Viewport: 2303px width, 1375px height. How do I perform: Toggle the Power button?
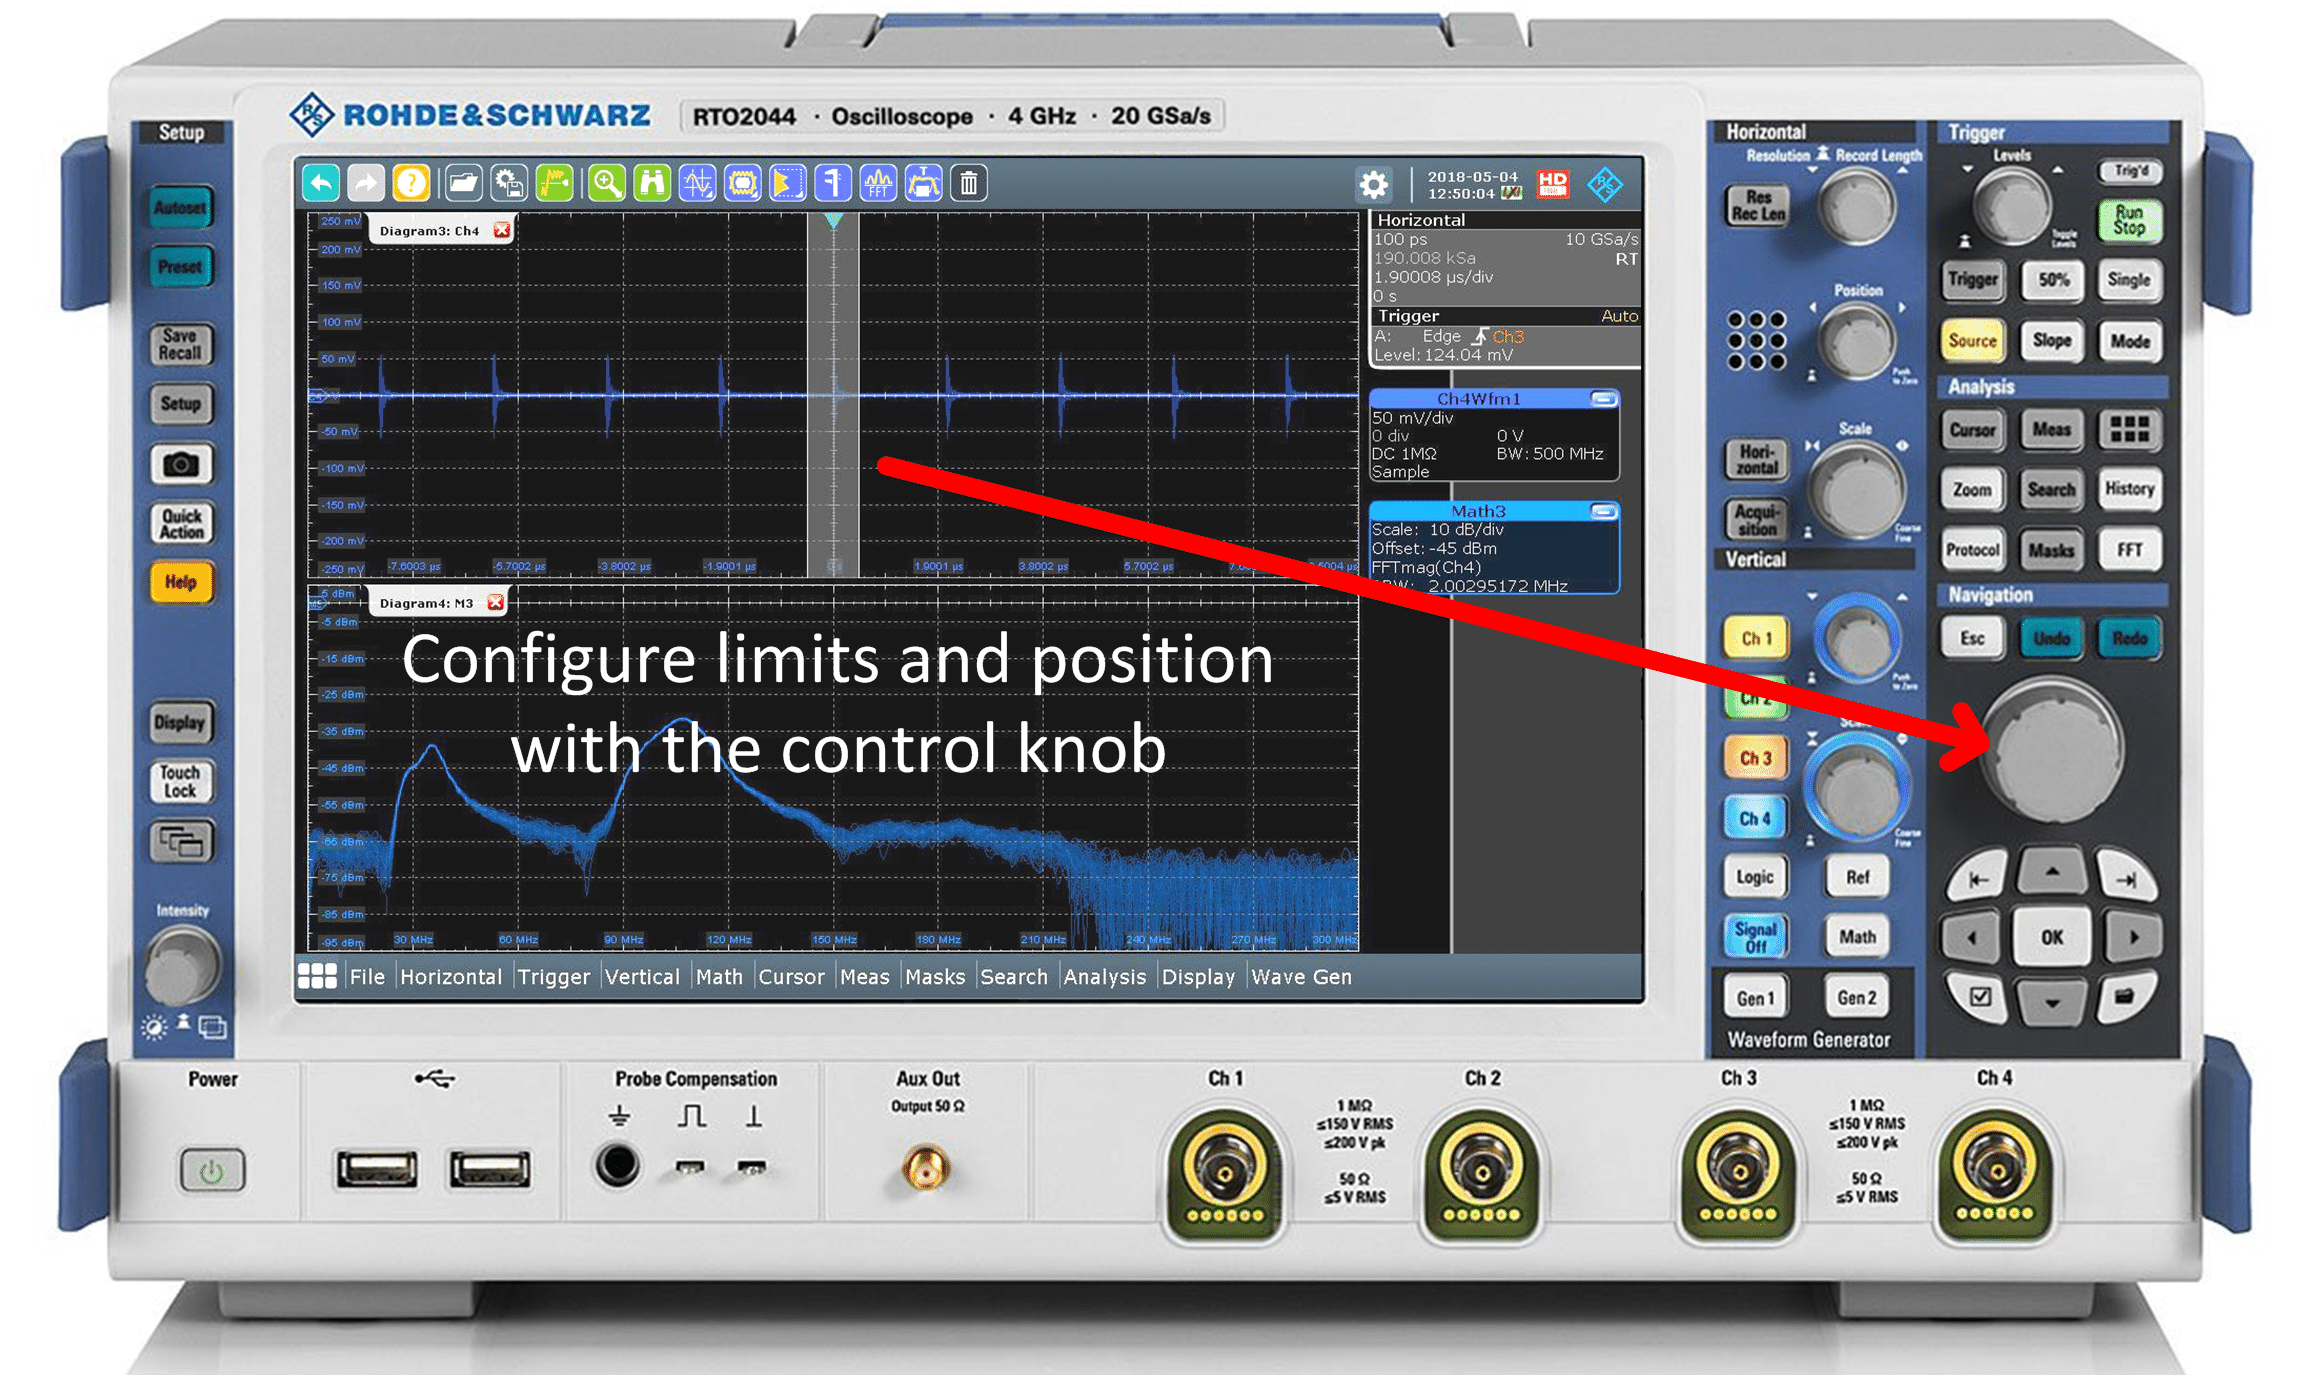click(x=212, y=1170)
